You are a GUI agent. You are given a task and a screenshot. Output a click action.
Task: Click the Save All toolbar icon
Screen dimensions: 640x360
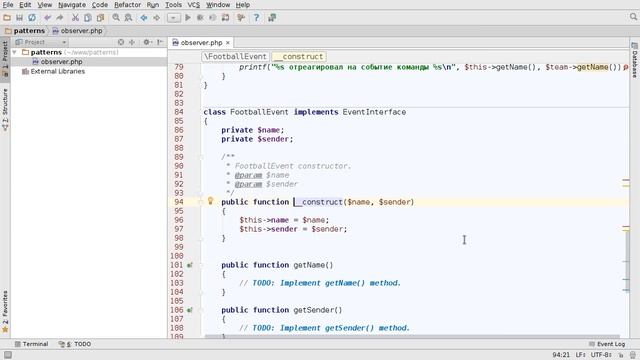(x=19, y=18)
